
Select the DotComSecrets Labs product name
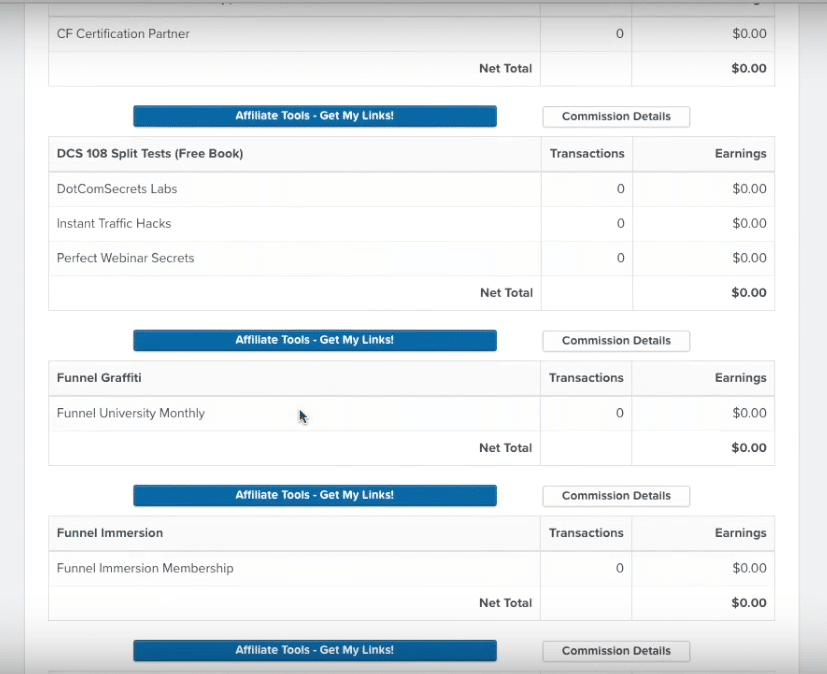(x=117, y=189)
